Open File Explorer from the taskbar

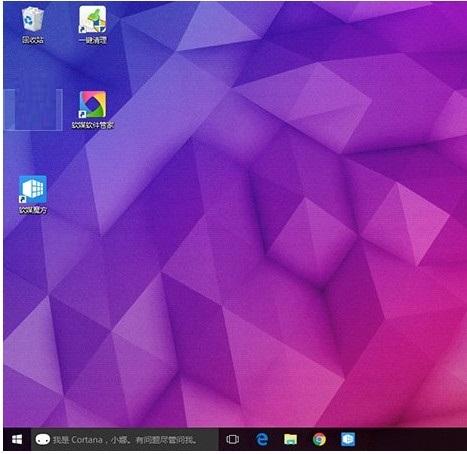[290, 439]
